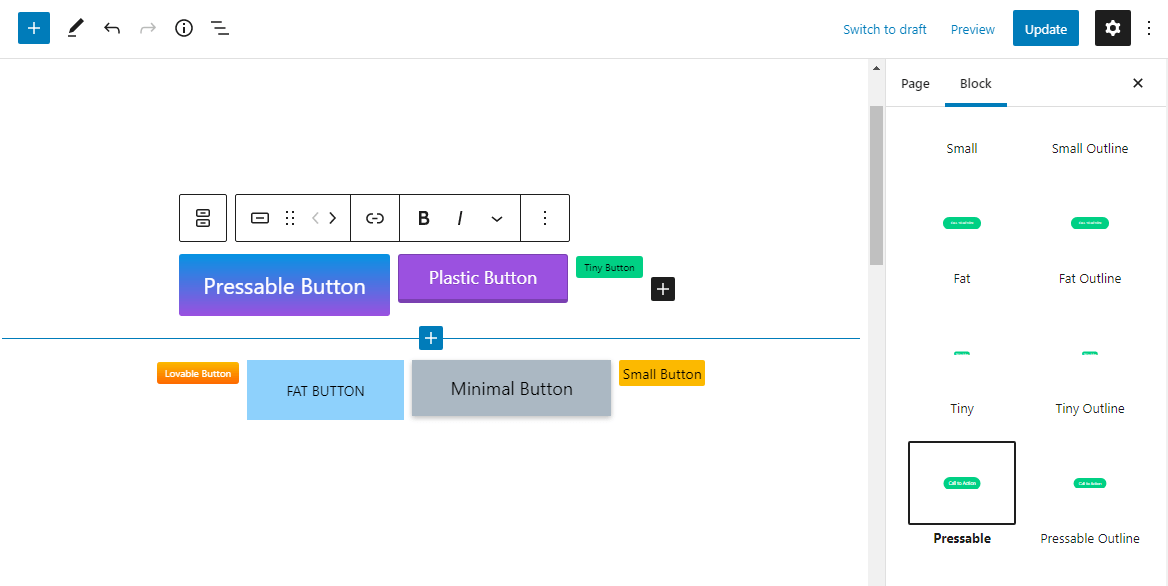Bold the button text

[x=423, y=217]
